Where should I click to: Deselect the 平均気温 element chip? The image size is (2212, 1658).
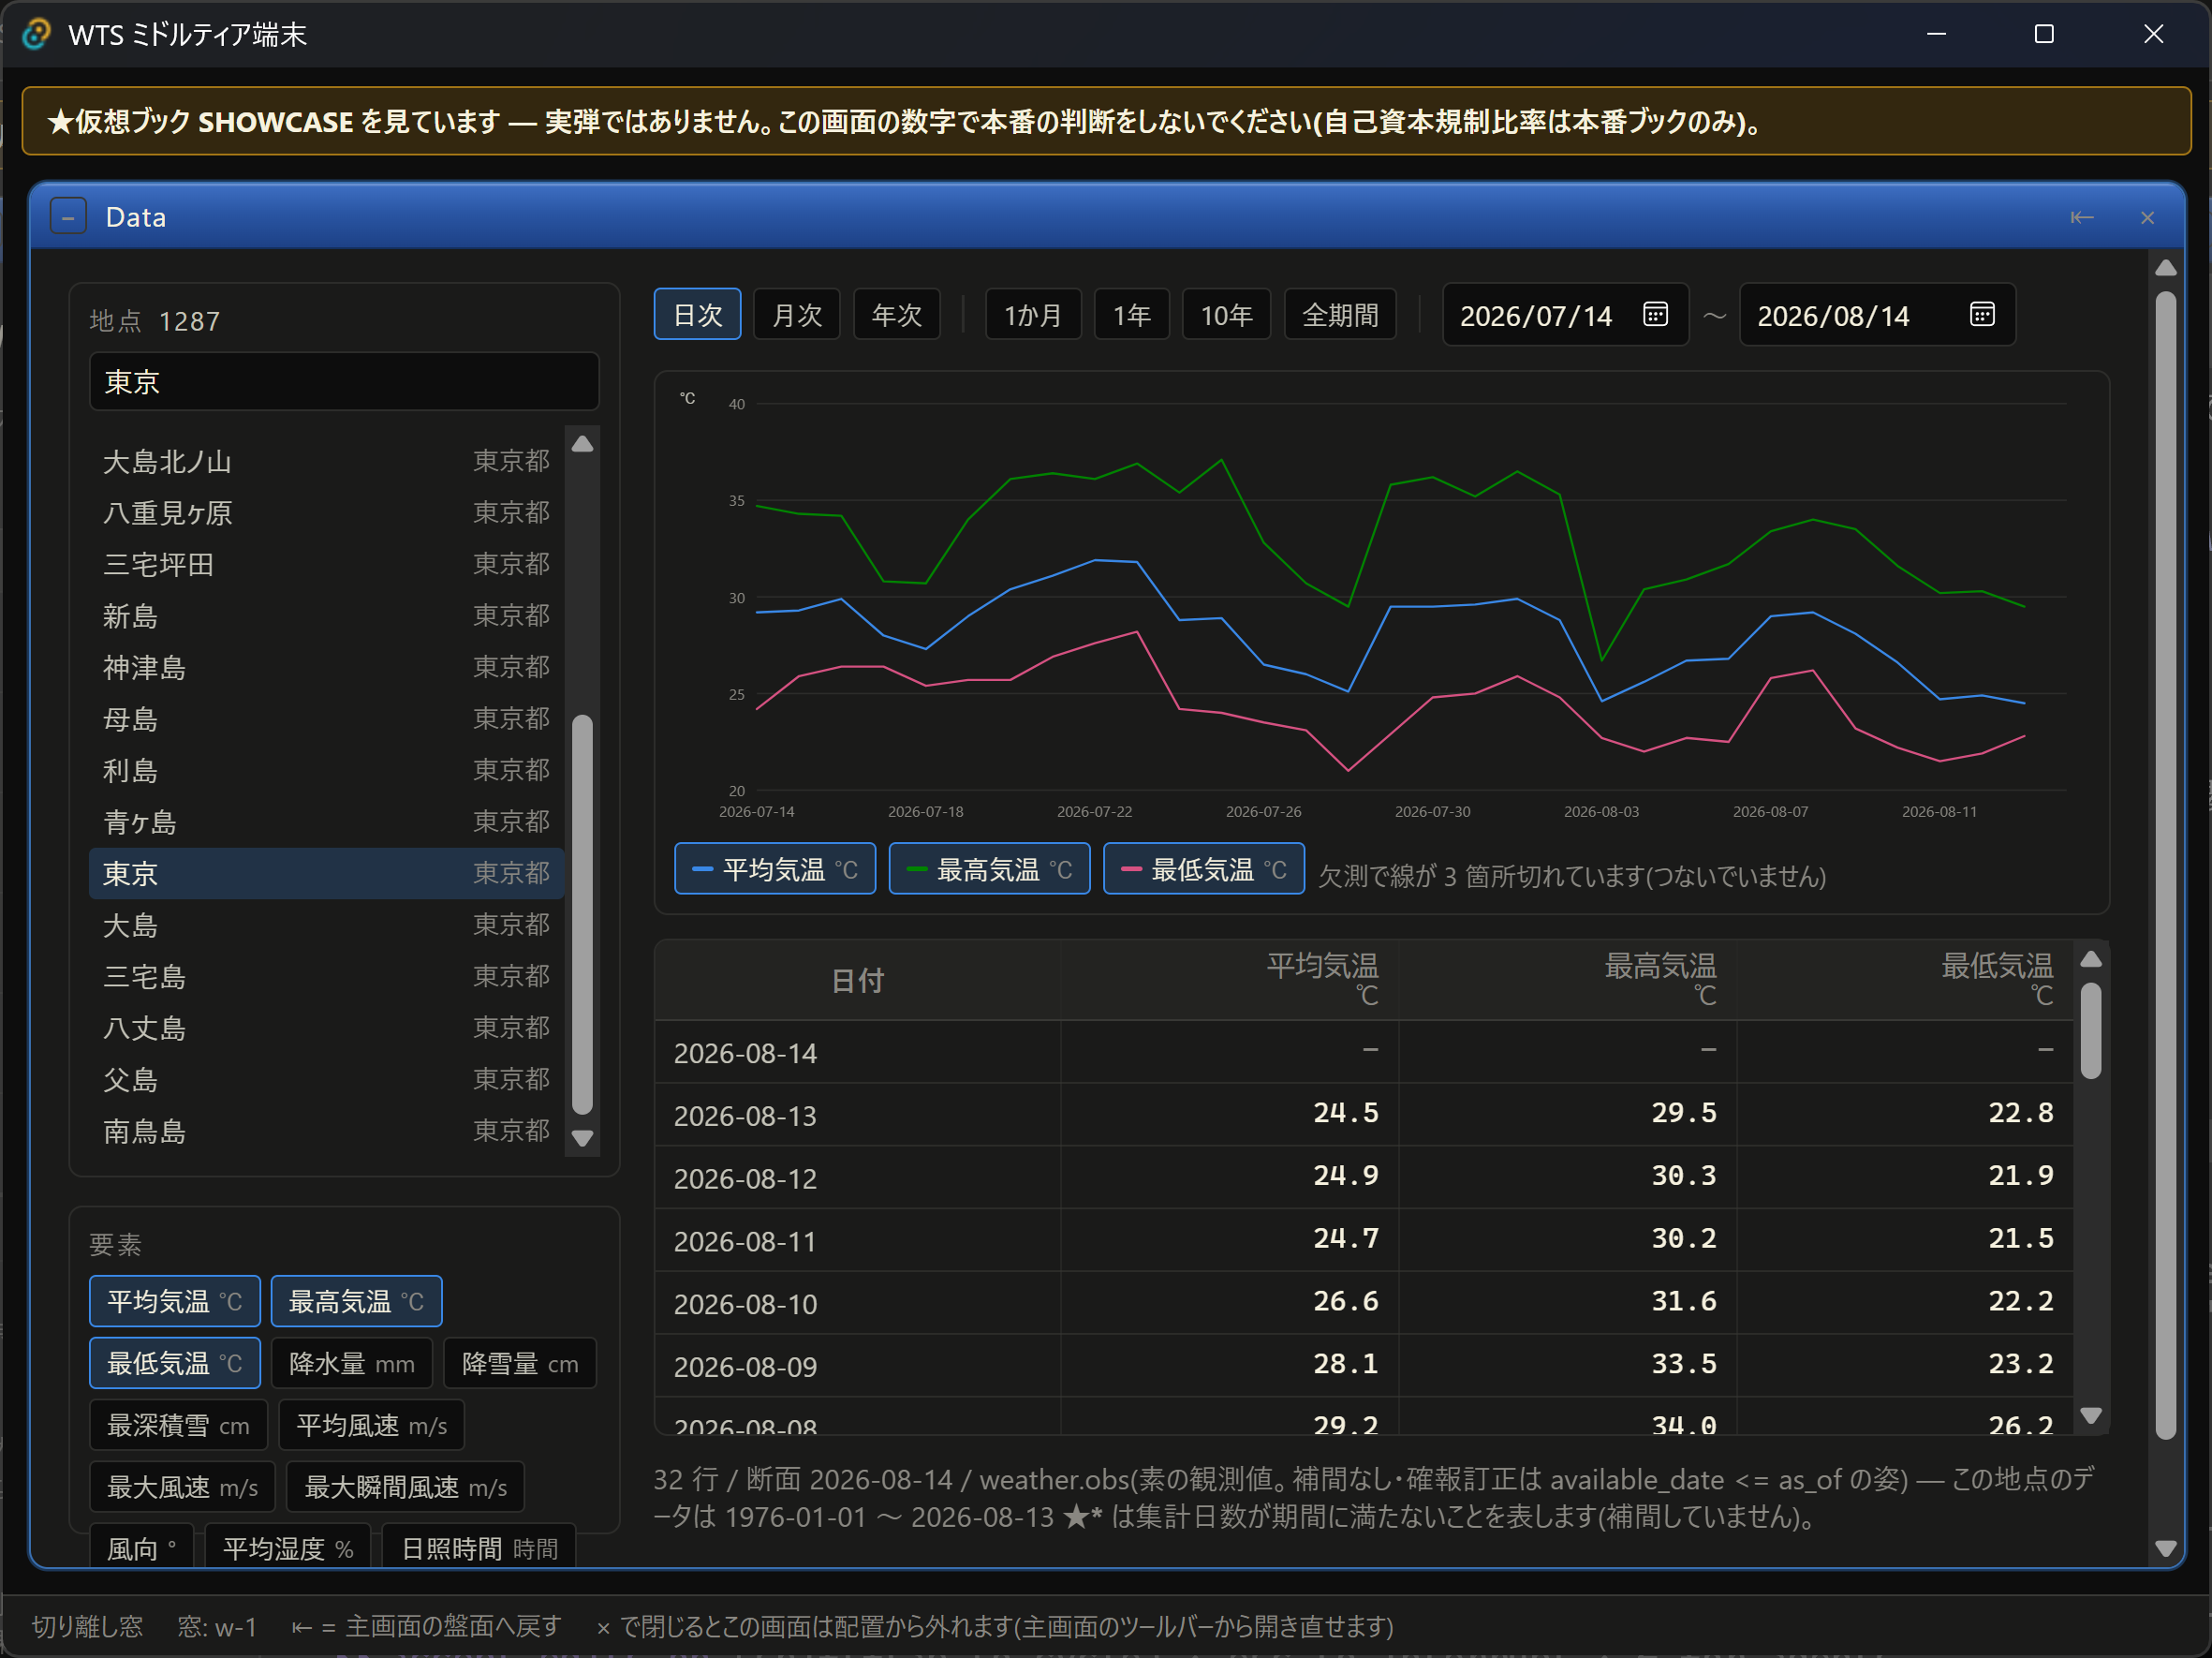point(174,1301)
